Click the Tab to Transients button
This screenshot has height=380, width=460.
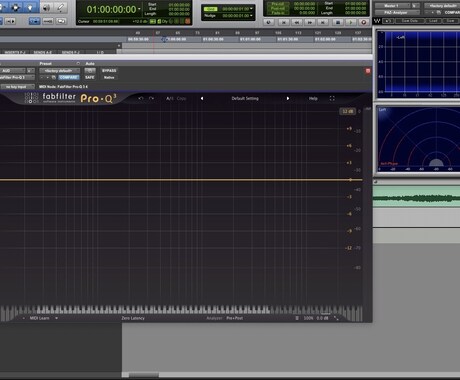[10, 21]
